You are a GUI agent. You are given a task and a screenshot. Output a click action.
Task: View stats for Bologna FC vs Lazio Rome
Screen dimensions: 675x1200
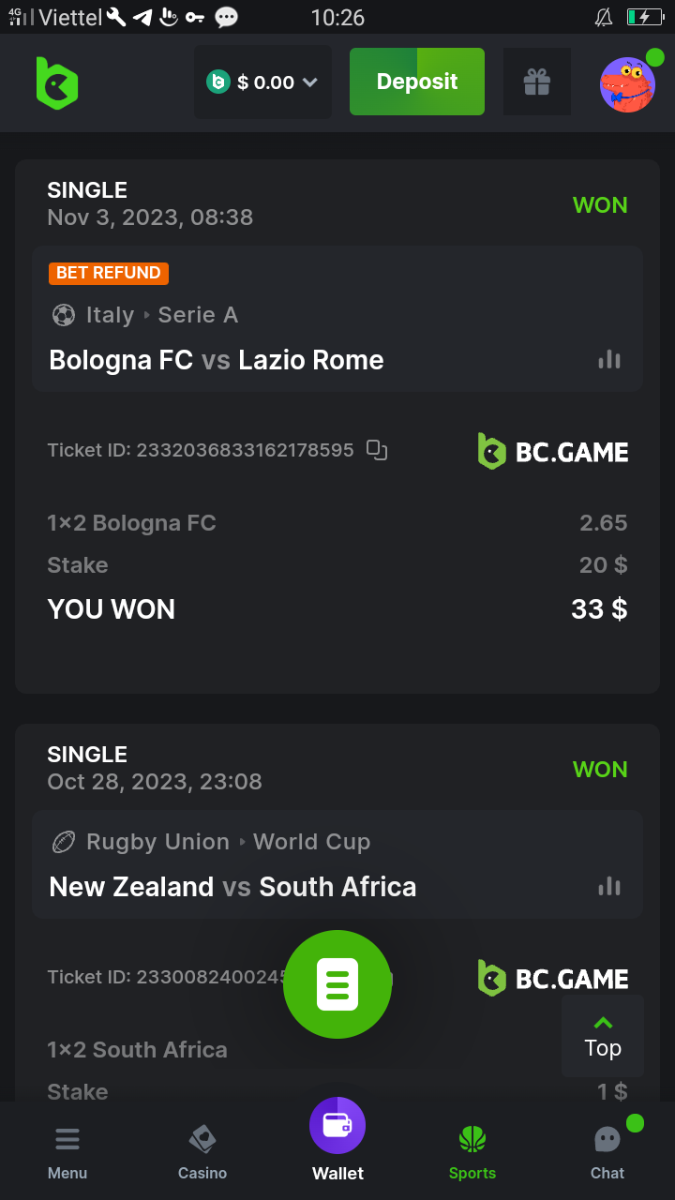point(609,360)
